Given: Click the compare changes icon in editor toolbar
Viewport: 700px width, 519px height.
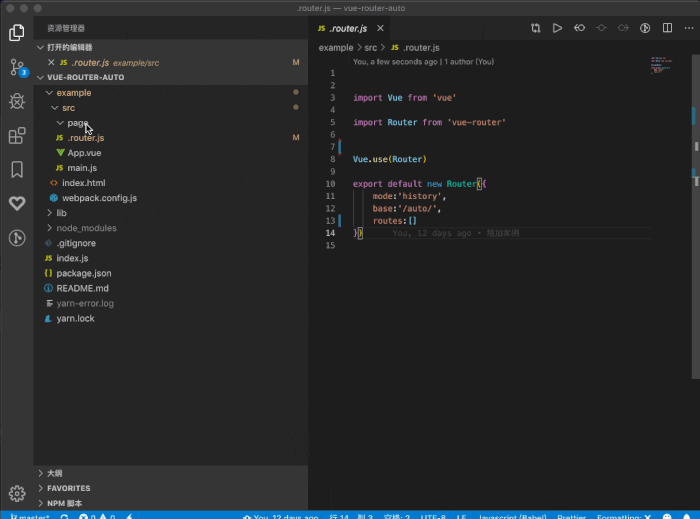Looking at the screenshot, I should (x=536, y=29).
